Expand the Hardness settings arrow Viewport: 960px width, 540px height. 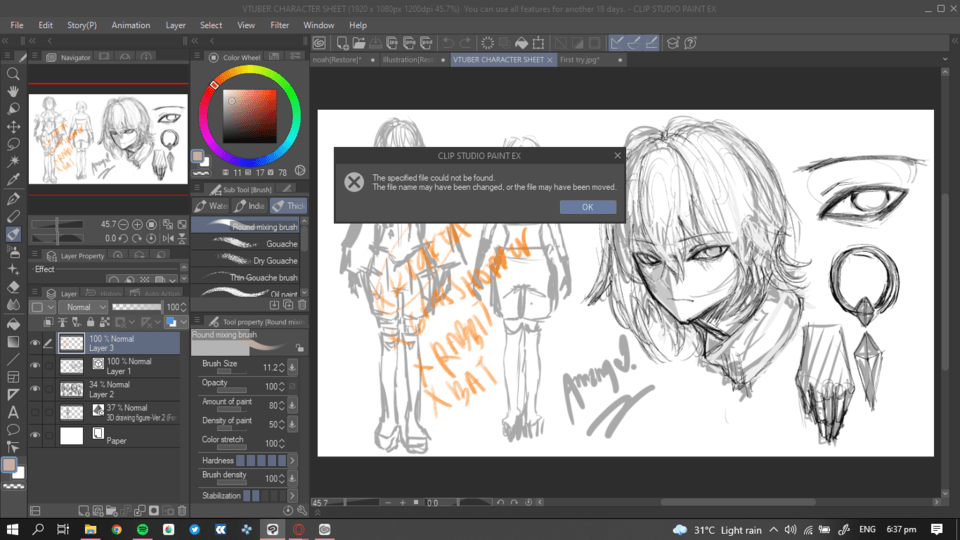coord(292,460)
